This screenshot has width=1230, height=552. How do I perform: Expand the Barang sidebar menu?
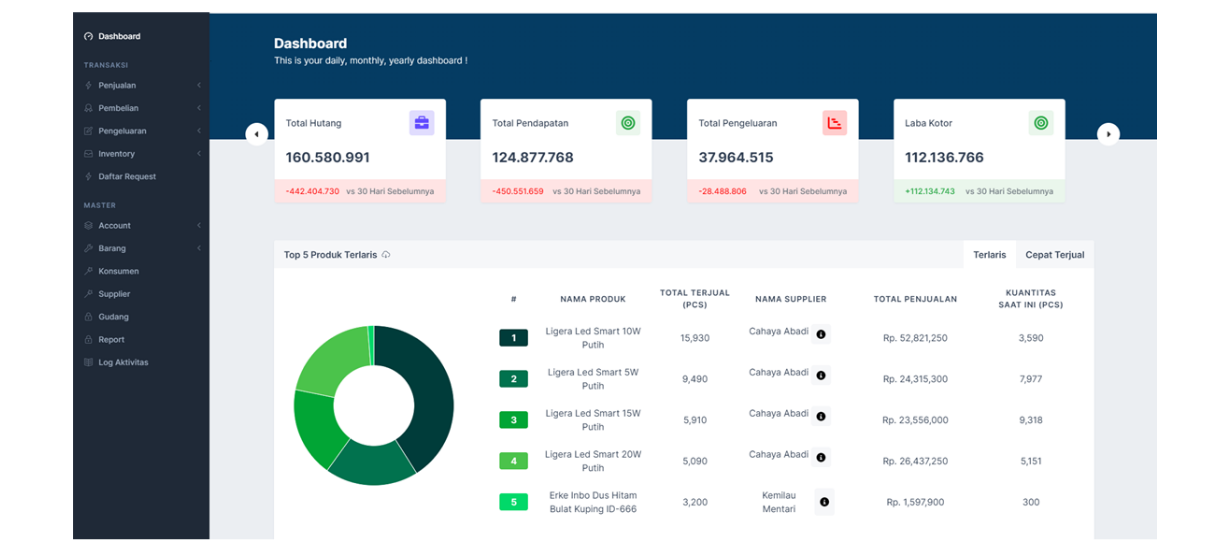pos(112,248)
